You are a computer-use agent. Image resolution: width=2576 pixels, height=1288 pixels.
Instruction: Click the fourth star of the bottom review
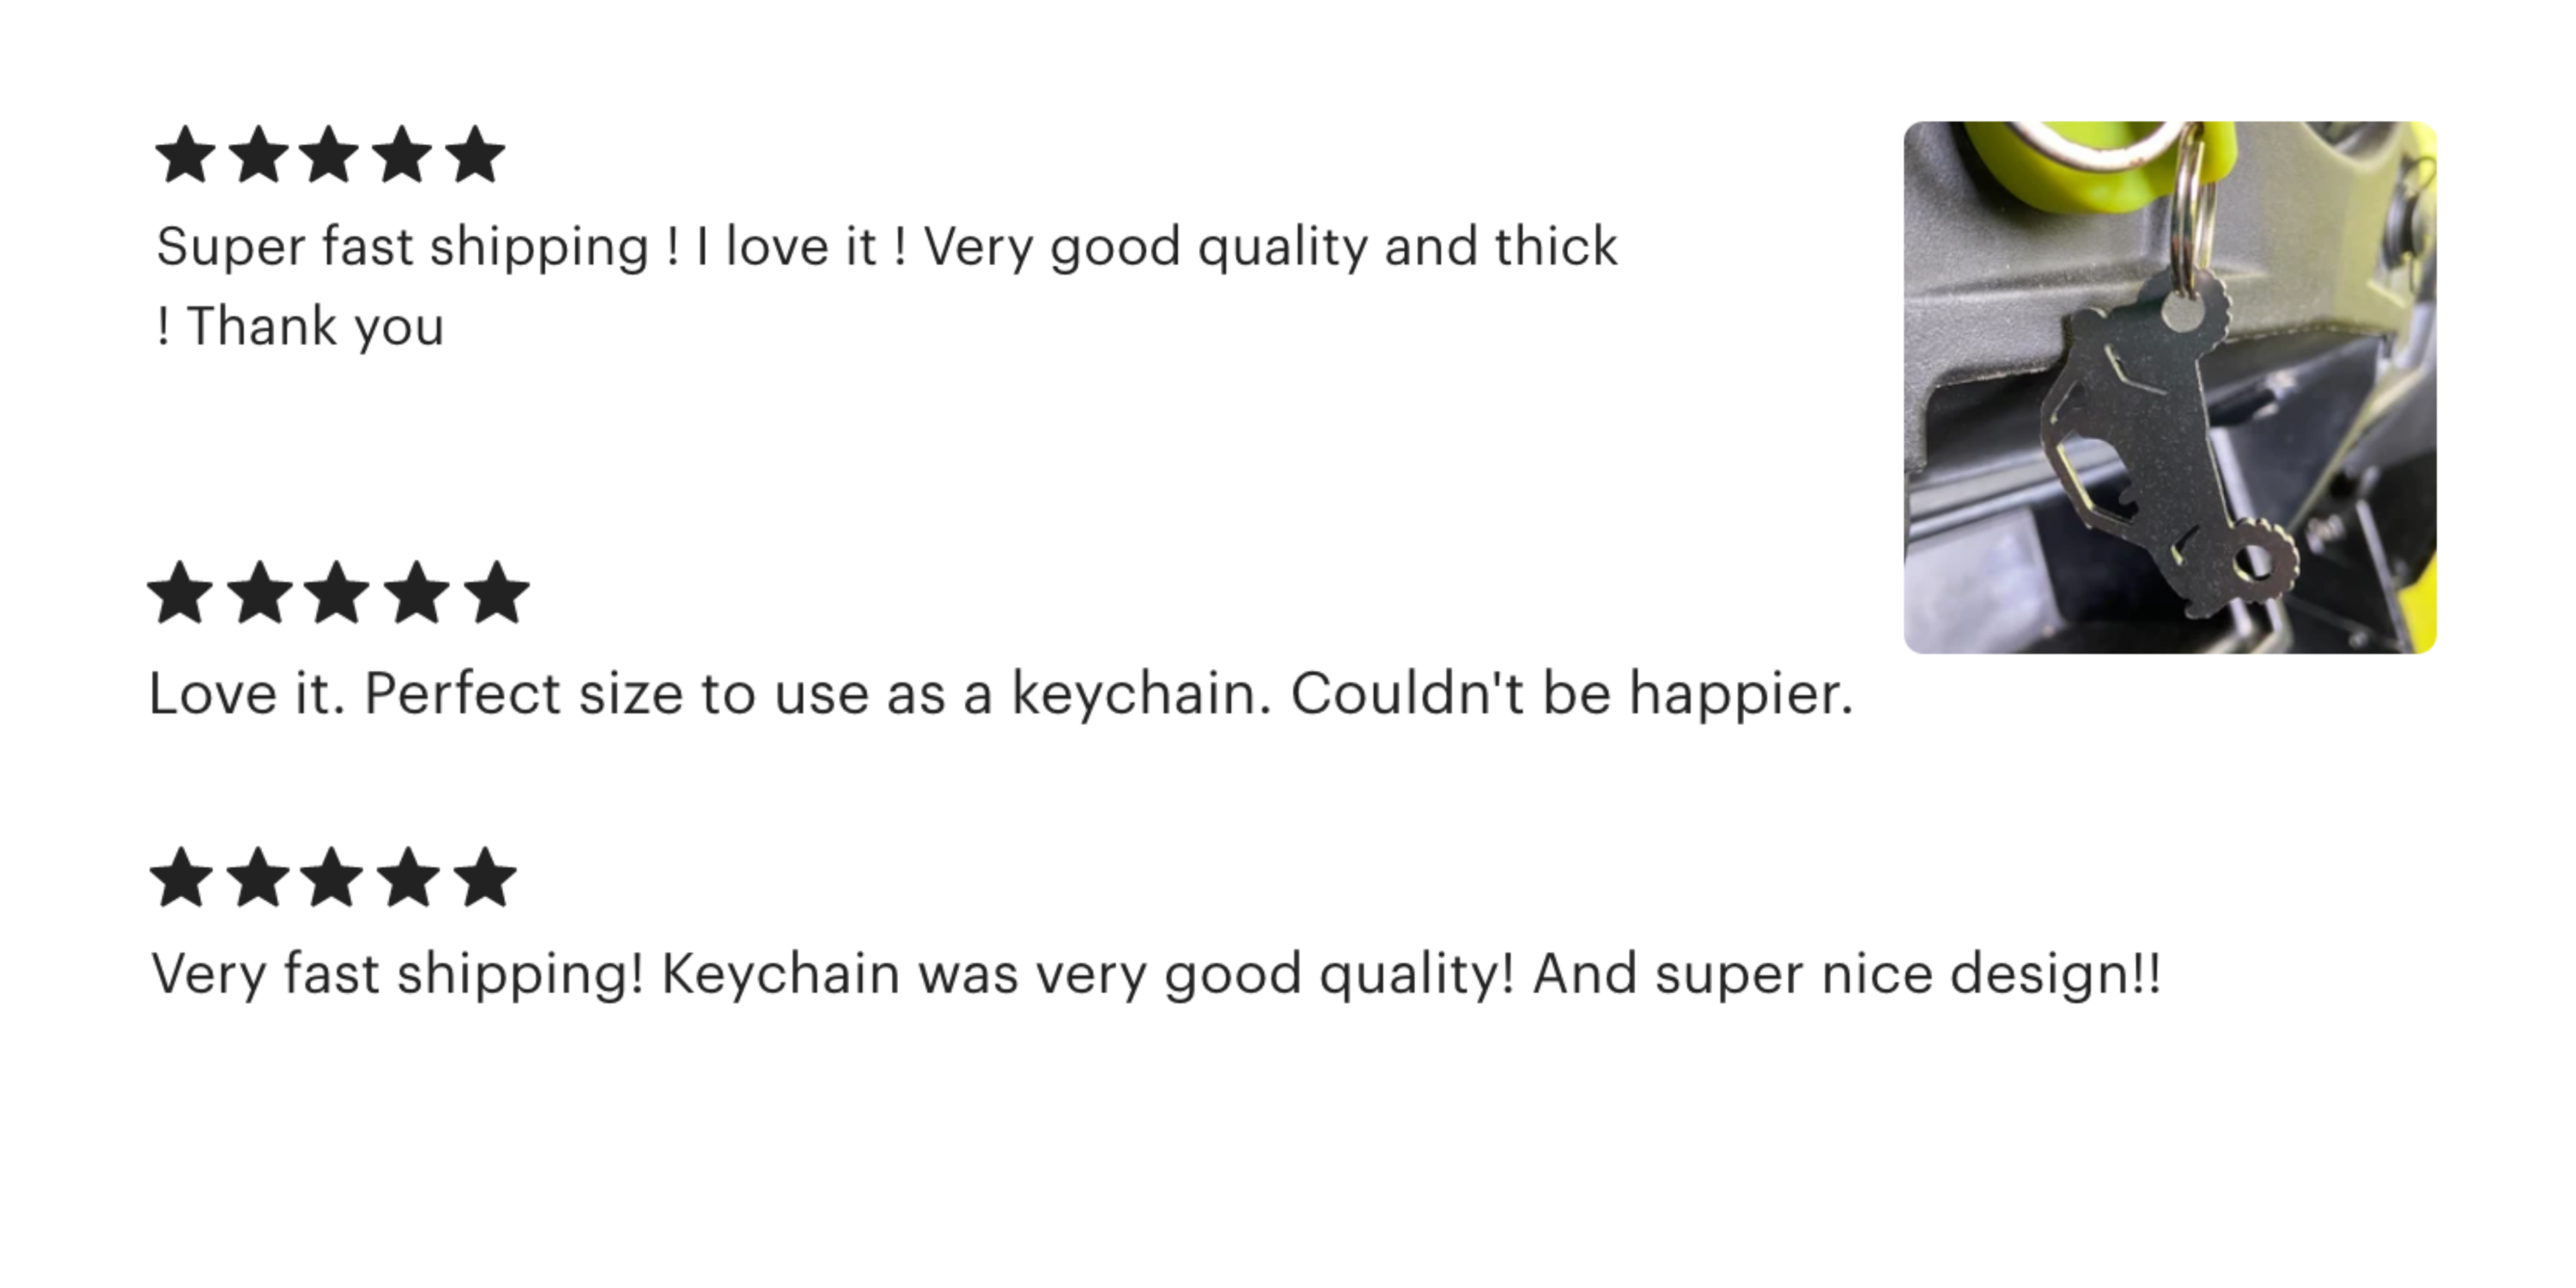point(409,879)
